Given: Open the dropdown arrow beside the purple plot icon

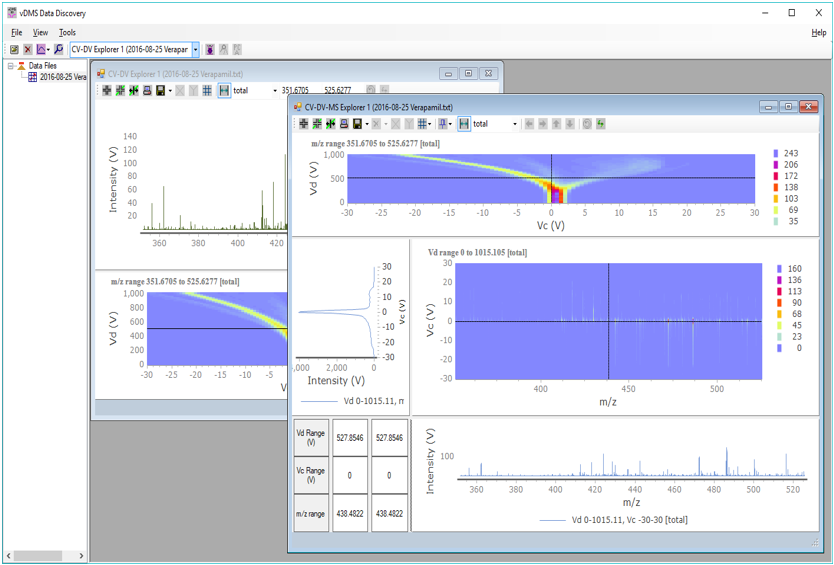Looking at the screenshot, I should click(x=48, y=49).
